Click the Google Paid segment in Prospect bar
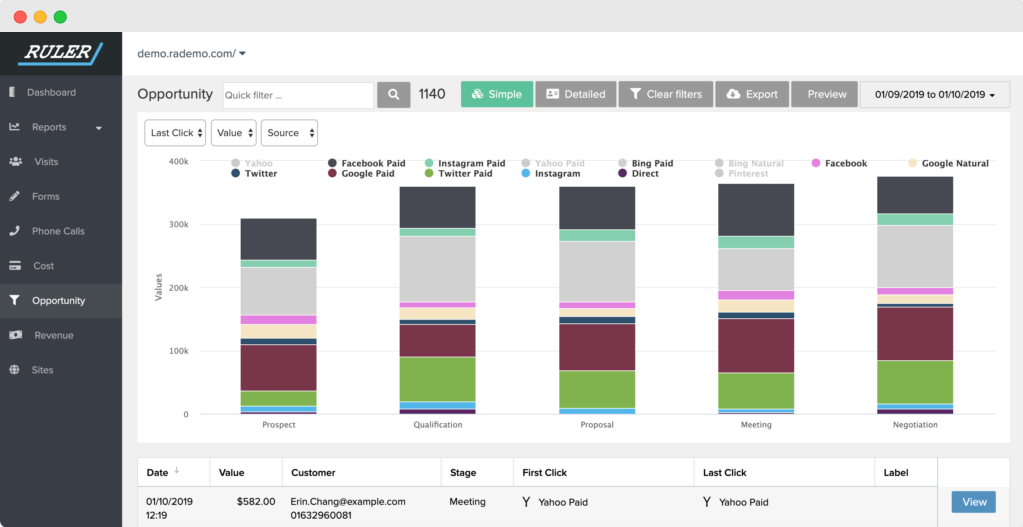The height and width of the screenshot is (527, 1023). click(278, 367)
